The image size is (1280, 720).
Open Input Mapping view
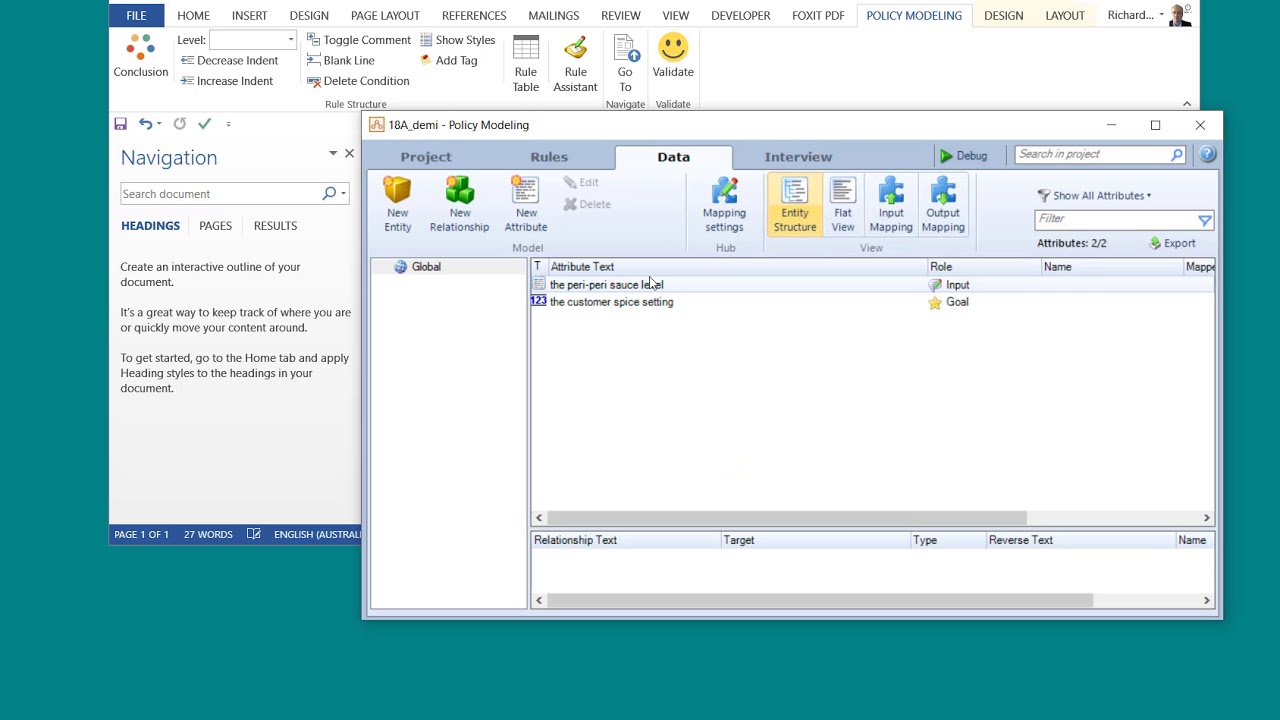click(891, 205)
